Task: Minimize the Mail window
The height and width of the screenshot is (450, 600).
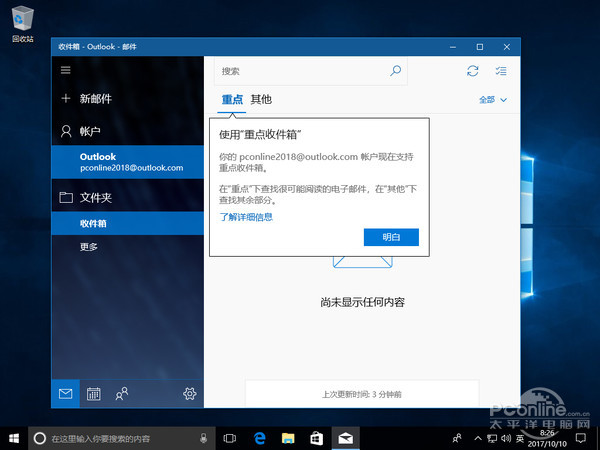Action: coord(453,47)
